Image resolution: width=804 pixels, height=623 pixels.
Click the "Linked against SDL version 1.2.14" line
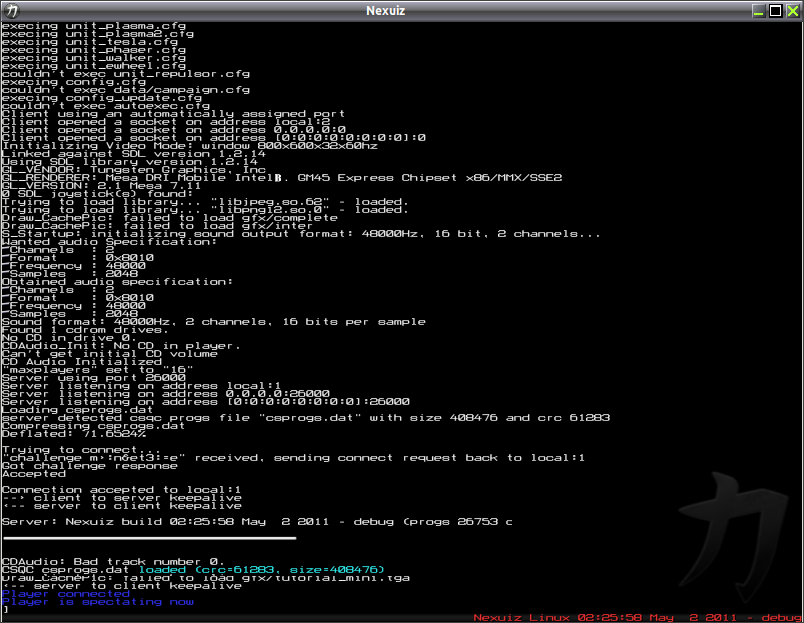(134, 154)
